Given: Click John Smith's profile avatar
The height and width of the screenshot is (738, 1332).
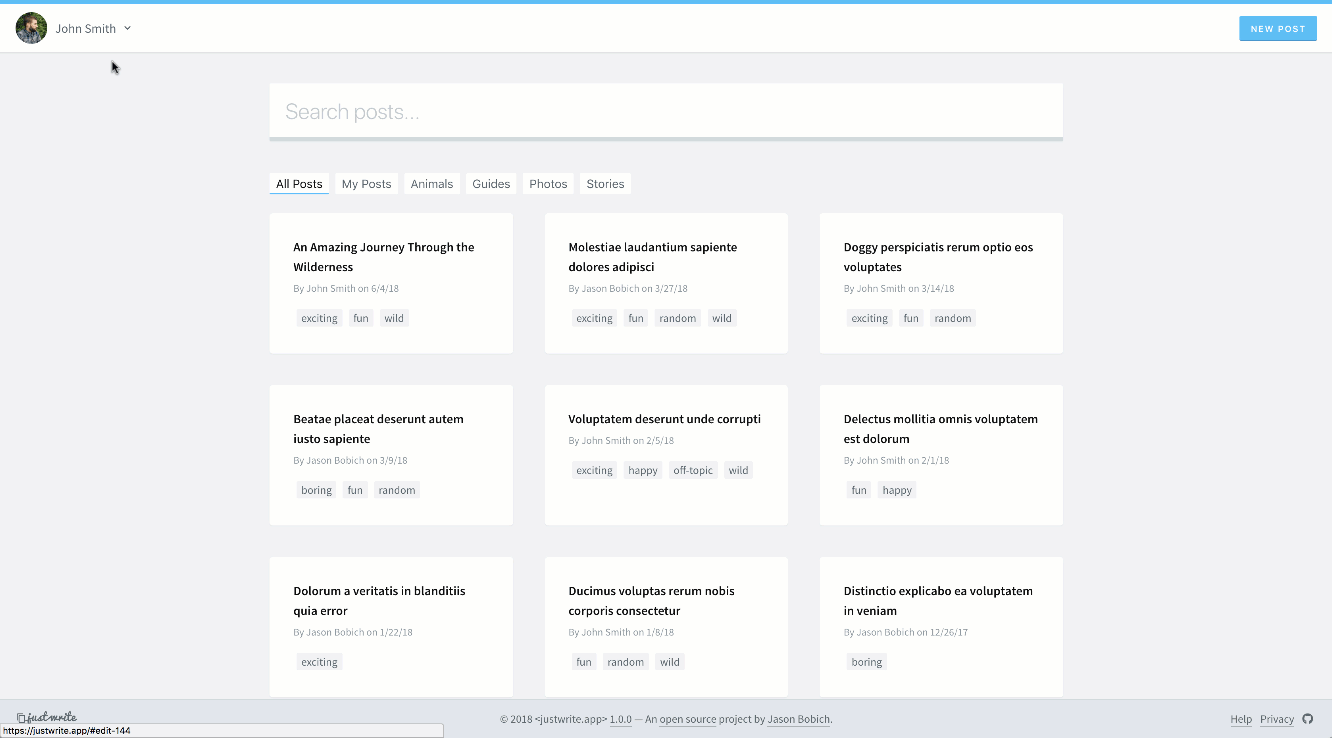Looking at the screenshot, I should [30, 28].
